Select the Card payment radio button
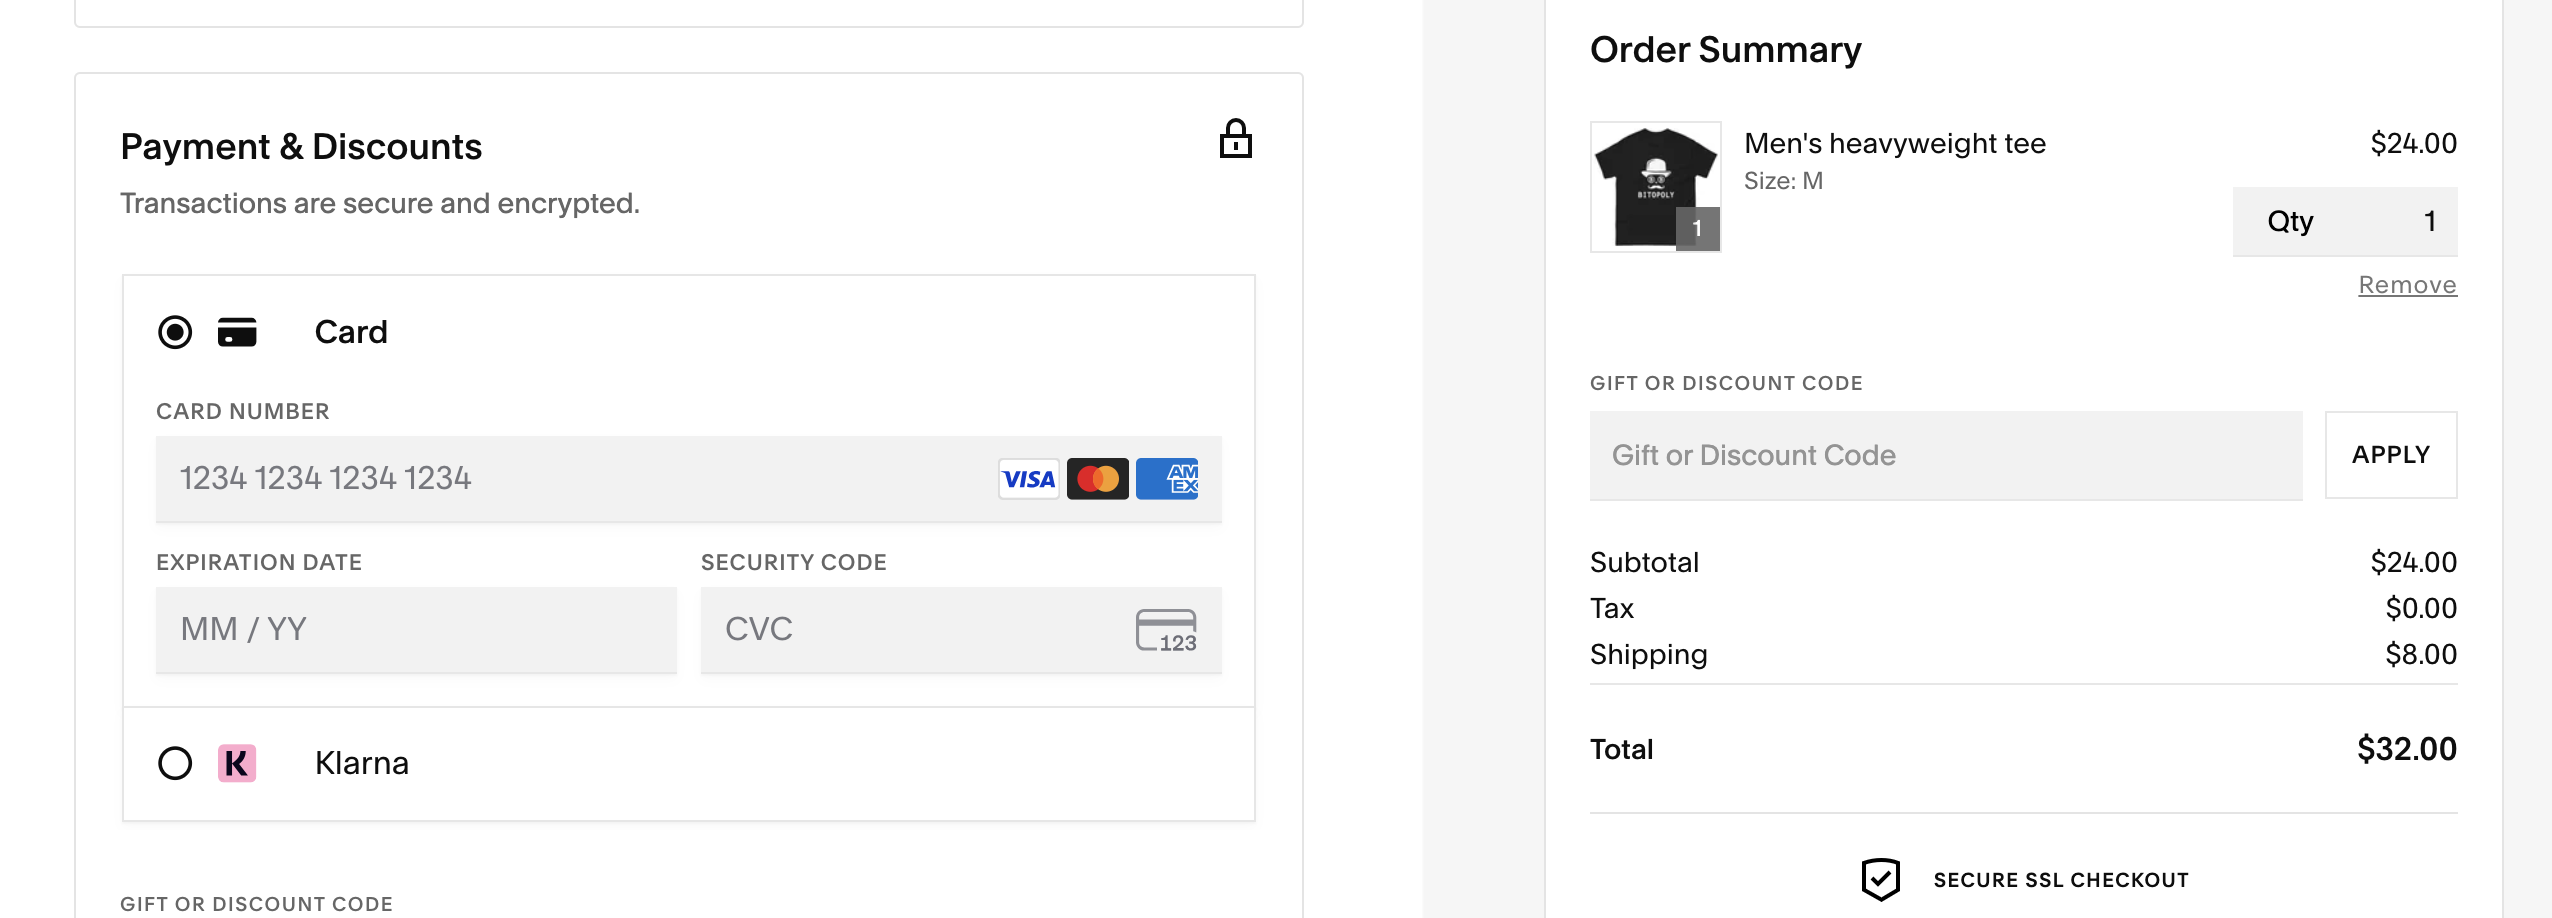The width and height of the screenshot is (2552, 918). coord(175,332)
